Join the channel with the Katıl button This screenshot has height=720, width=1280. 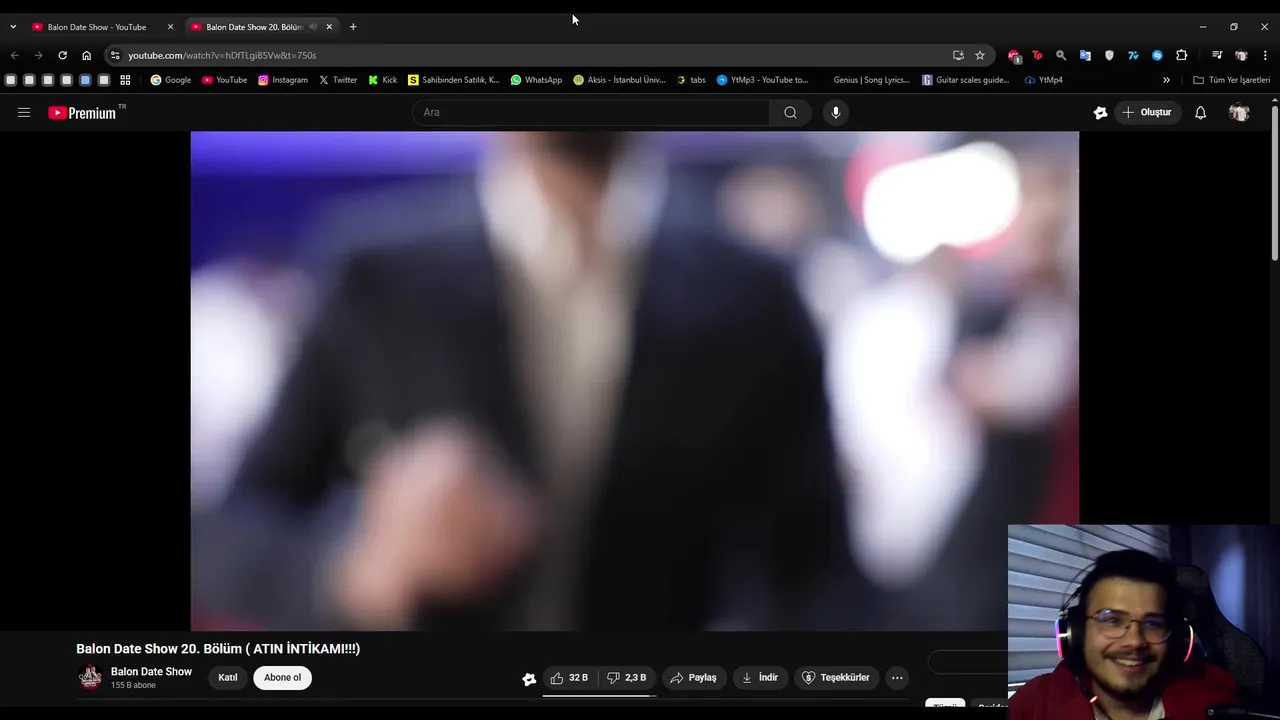228,678
